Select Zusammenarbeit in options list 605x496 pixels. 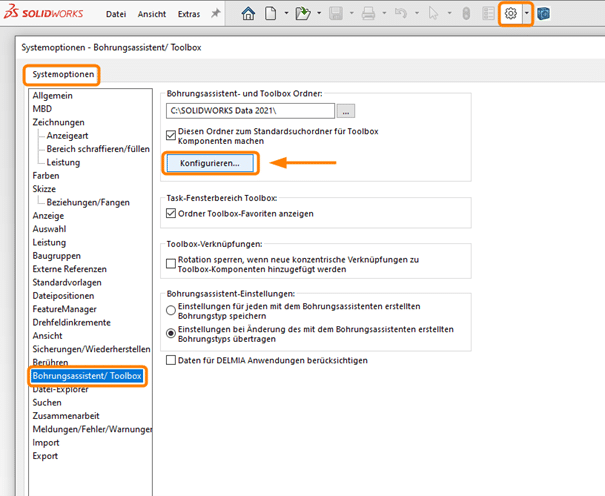[x=66, y=416]
